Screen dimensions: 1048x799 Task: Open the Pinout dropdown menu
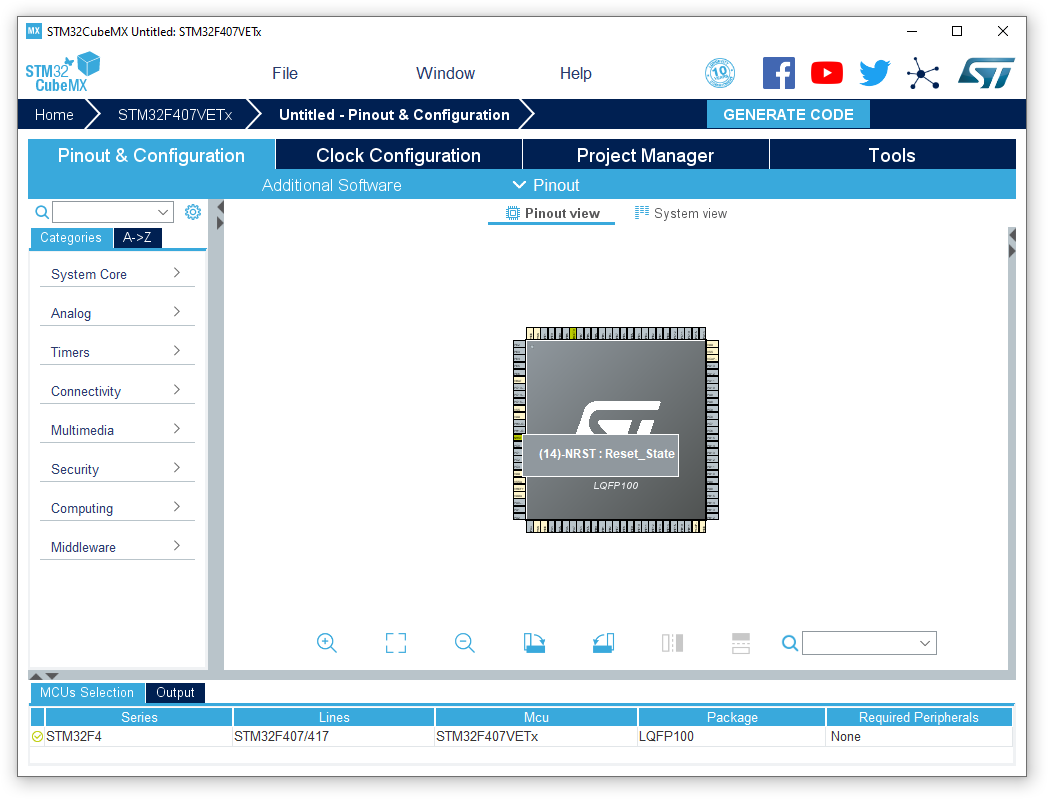coord(546,185)
